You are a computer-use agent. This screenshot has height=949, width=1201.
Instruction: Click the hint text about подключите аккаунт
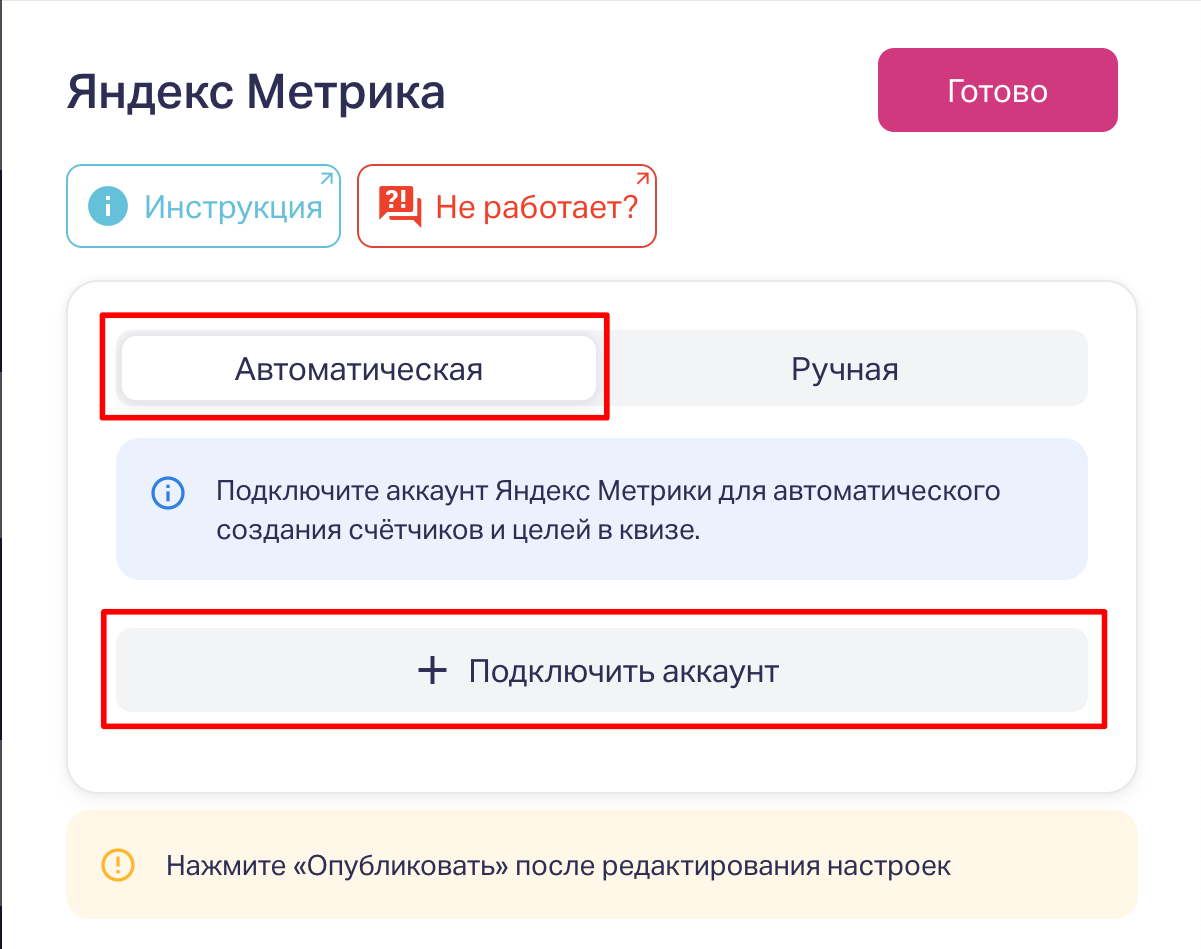[608, 492]
